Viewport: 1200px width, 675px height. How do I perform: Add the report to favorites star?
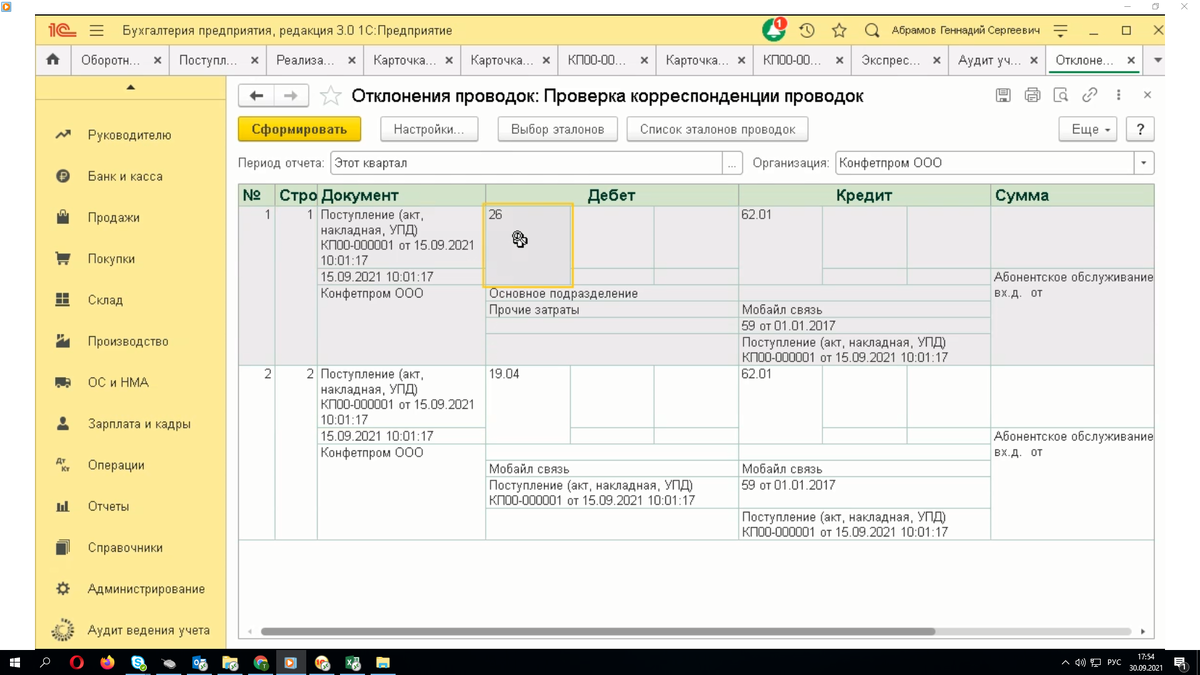pos(331,96)
